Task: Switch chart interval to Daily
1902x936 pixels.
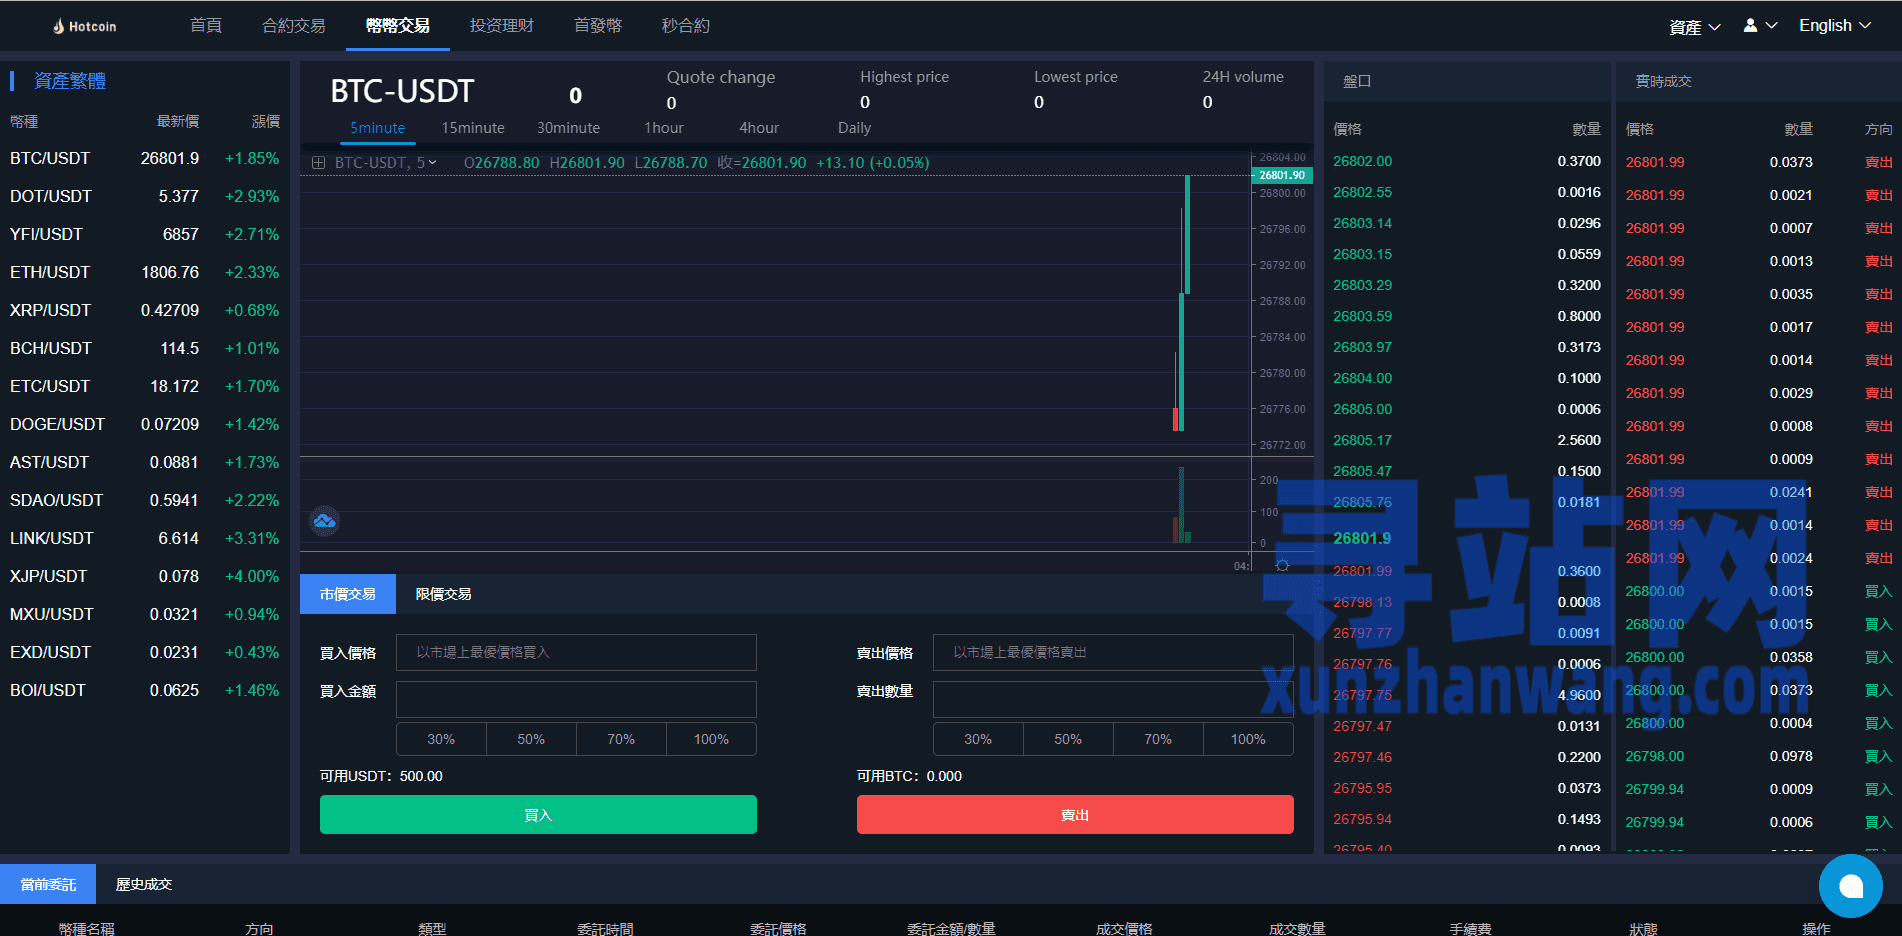Action: point(854,128)
